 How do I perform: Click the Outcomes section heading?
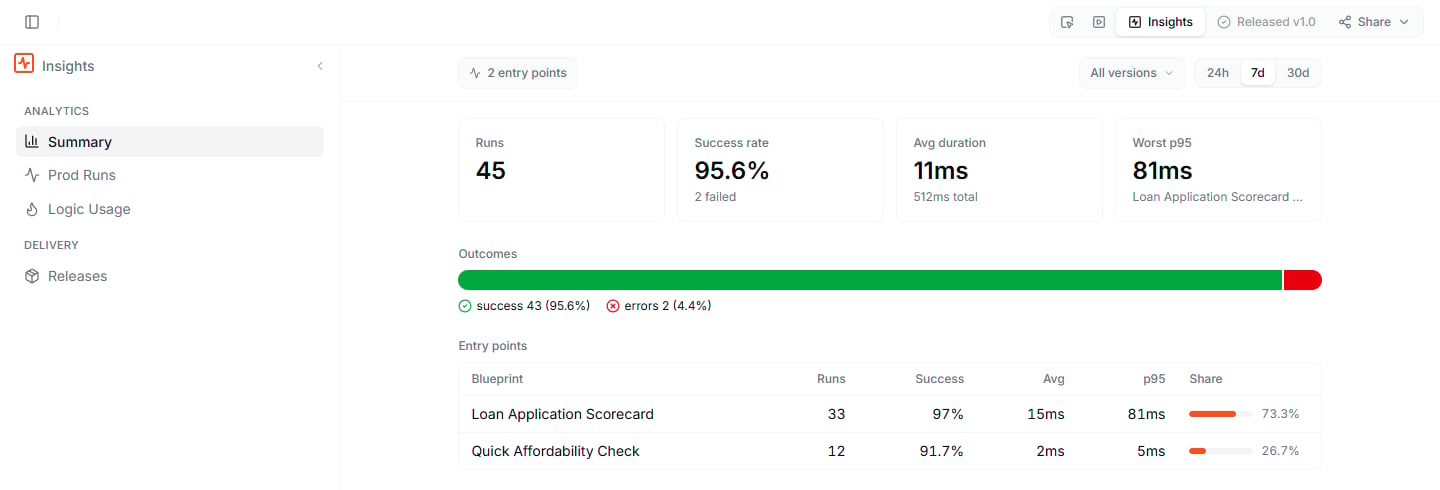(x=488, y=254)
